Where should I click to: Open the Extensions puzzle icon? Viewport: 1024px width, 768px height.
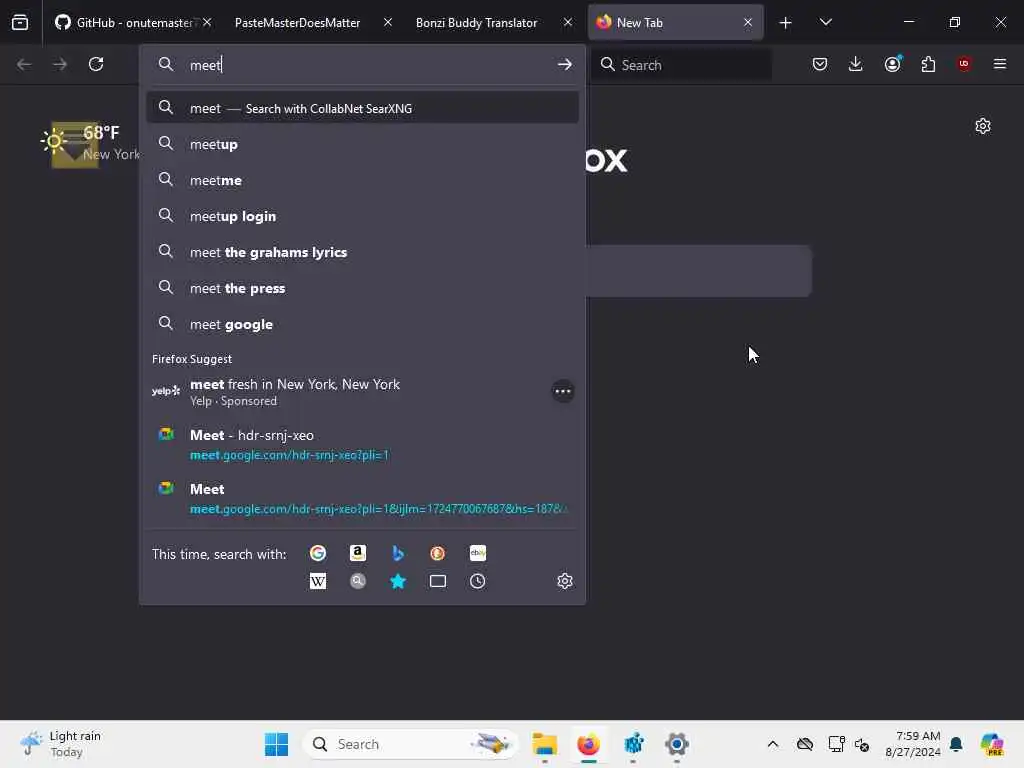click(928, 64)
